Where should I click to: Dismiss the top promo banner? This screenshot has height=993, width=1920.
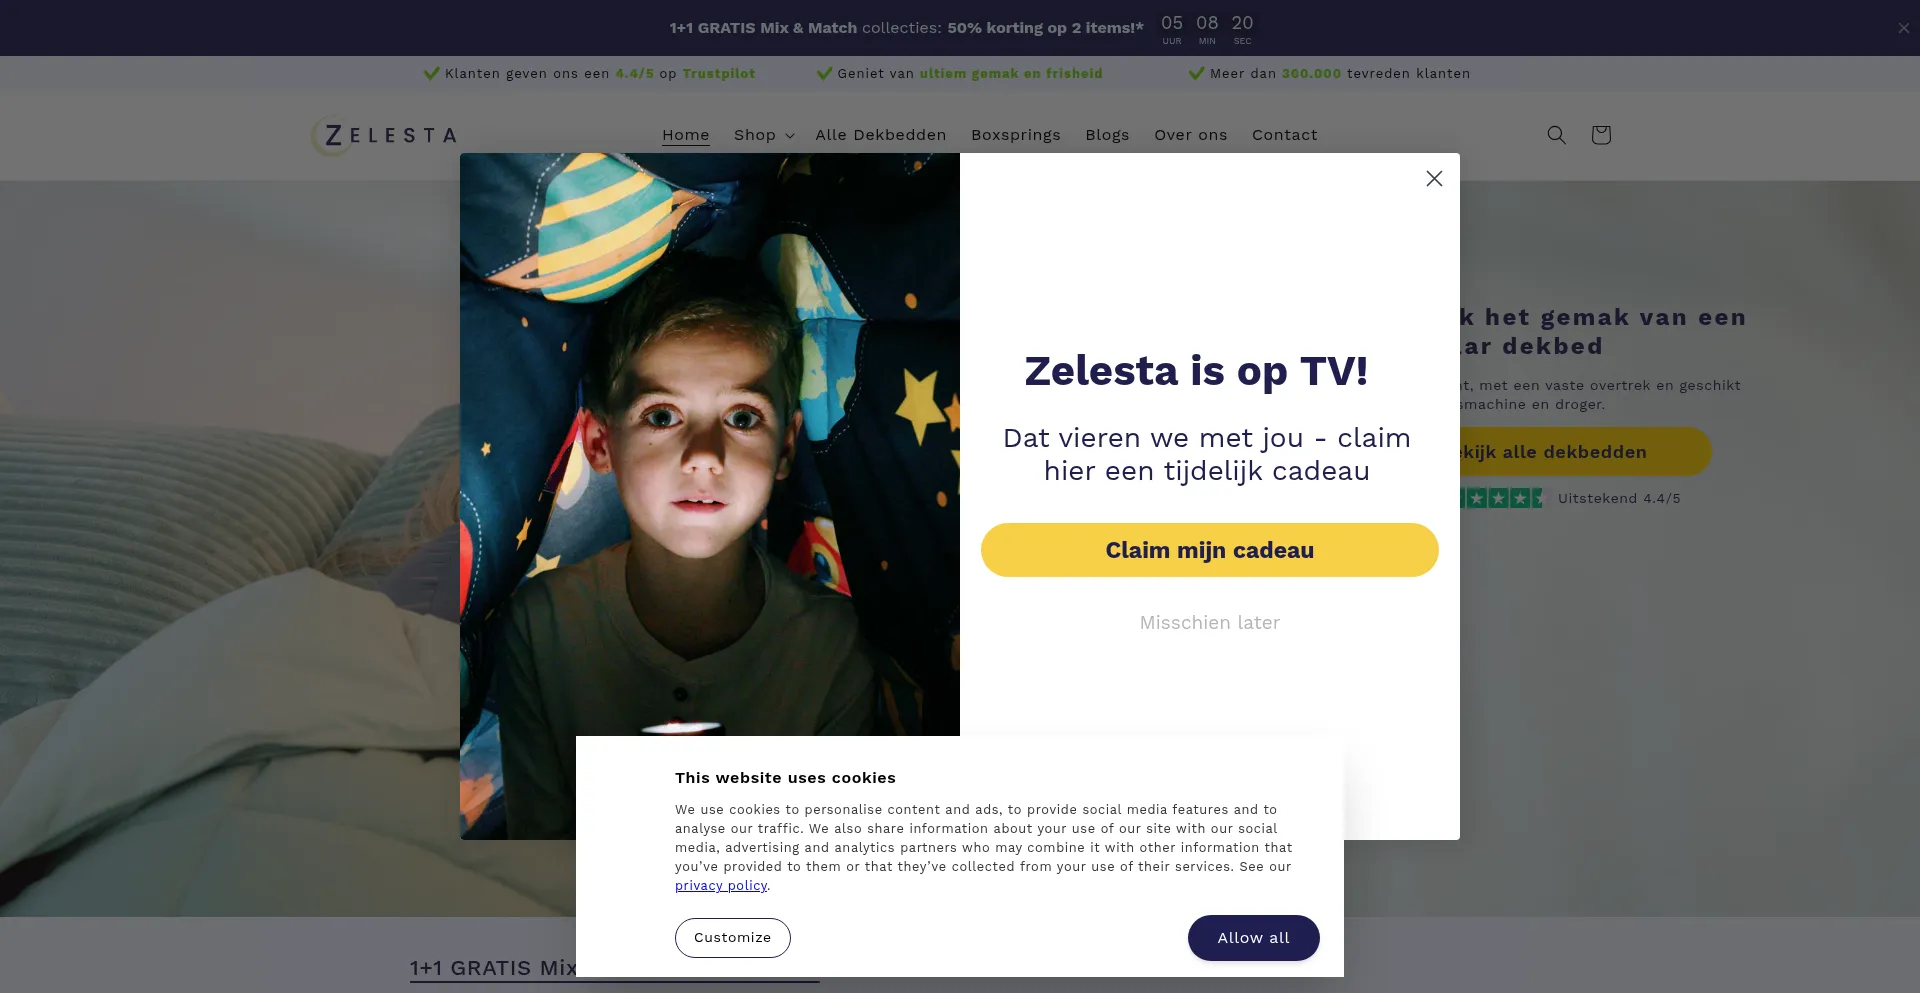1904,28
